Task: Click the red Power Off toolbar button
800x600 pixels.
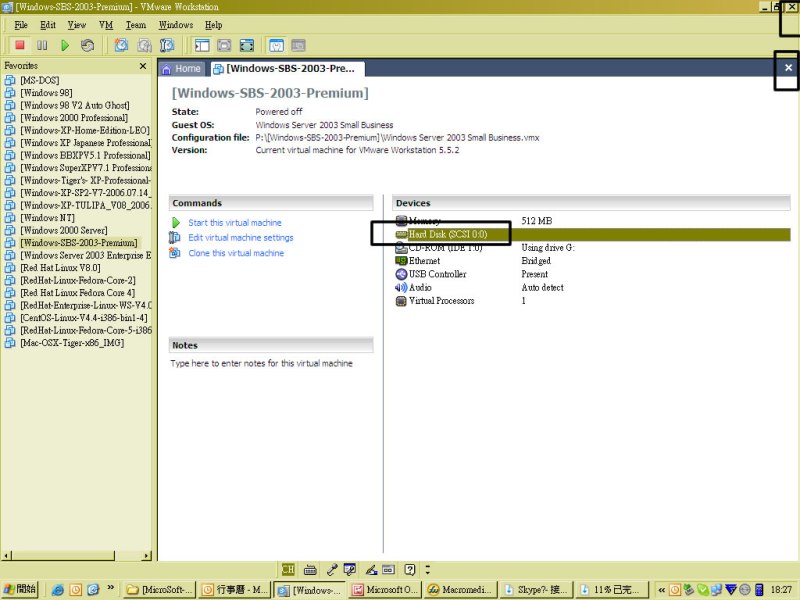Action: (x=20, y=45)
